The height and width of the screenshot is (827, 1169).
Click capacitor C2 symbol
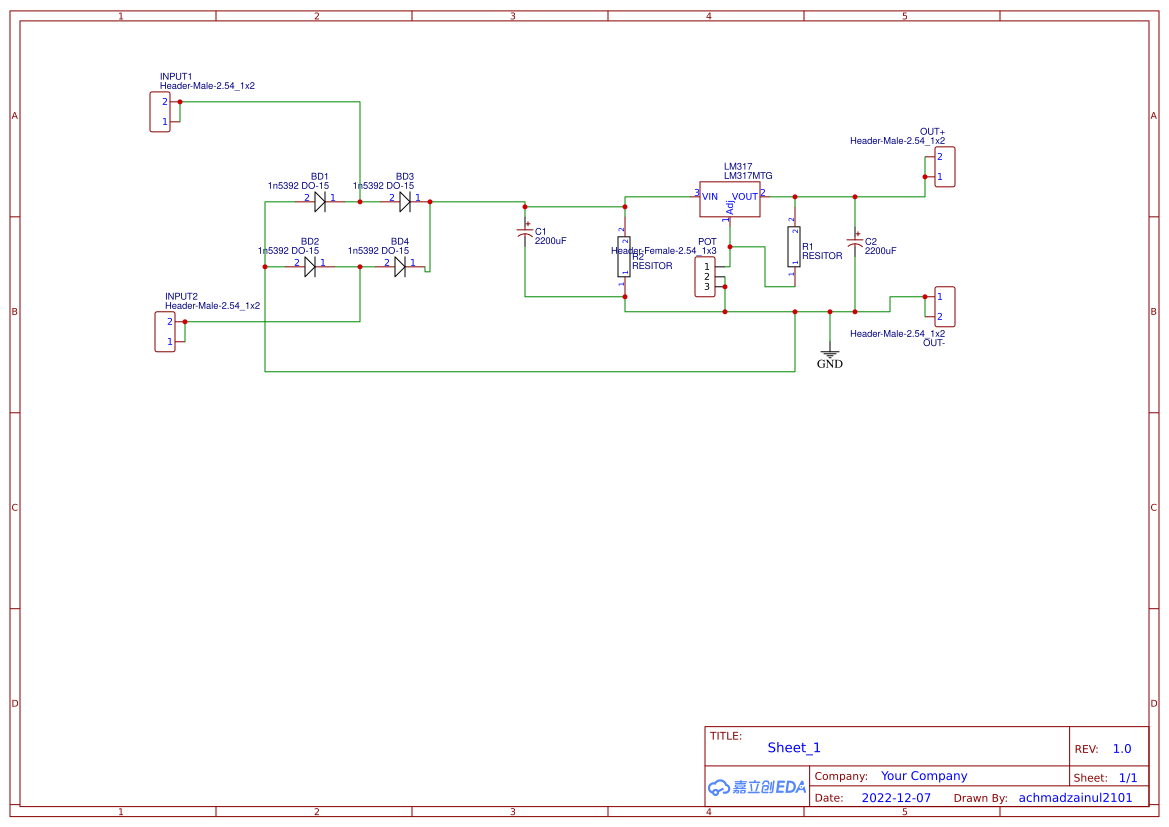point(856,240)
